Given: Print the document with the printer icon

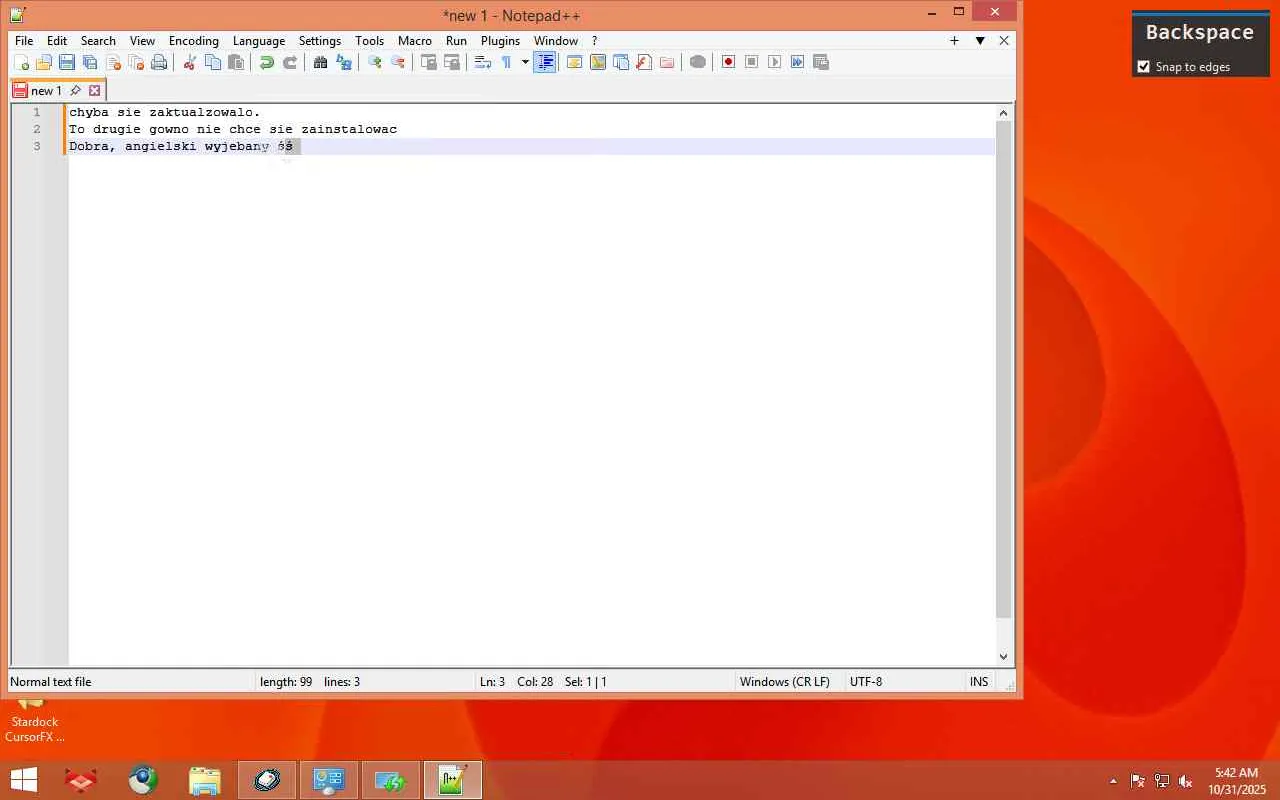Looking at the screenshot, I should 159,62.
